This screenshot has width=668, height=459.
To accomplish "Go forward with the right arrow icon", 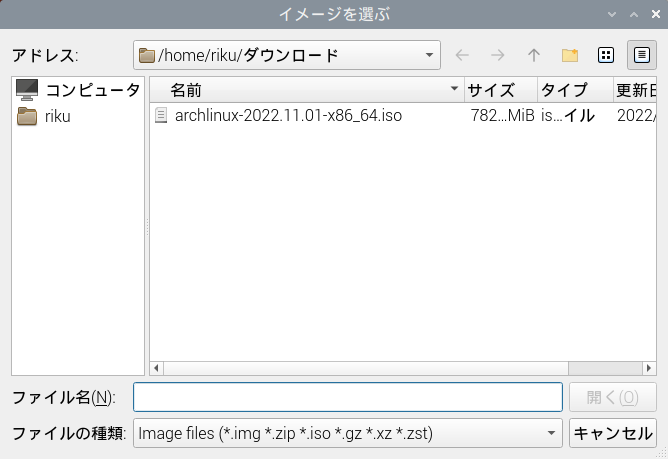I will (498, 55).
